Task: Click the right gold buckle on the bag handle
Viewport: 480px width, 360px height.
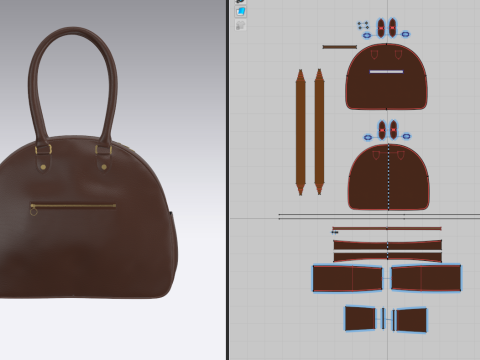Action: click(x=103, y=150)
